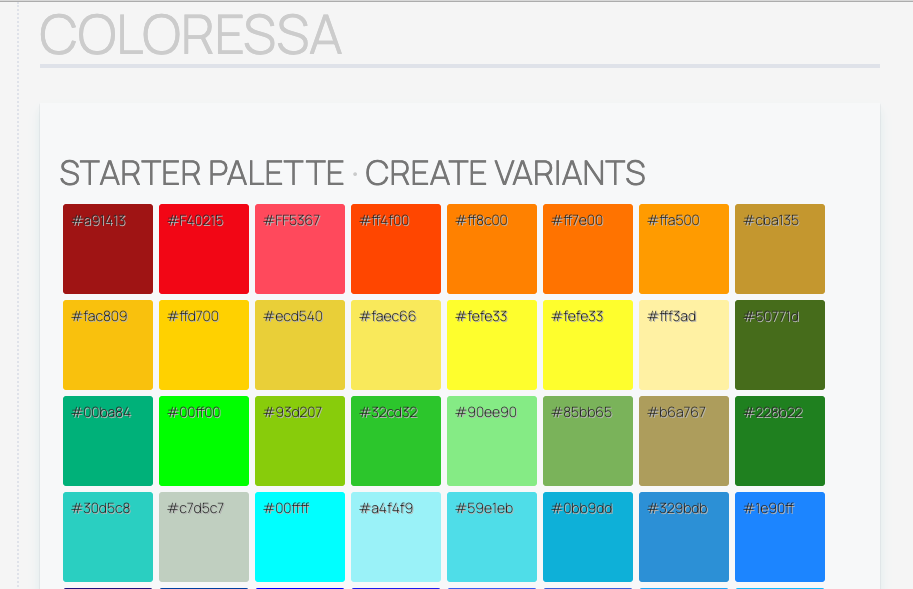The image size is (913, 589).
Task: Select the #00ff00 bright green swatch
Action: click(203, 441)
